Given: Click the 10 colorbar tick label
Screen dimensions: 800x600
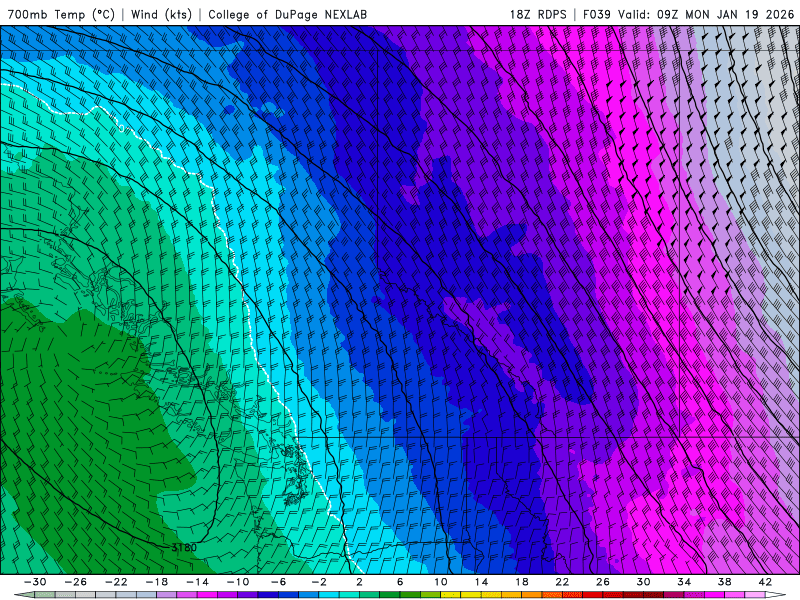Looking at the screenshot, I should point(441,582).
